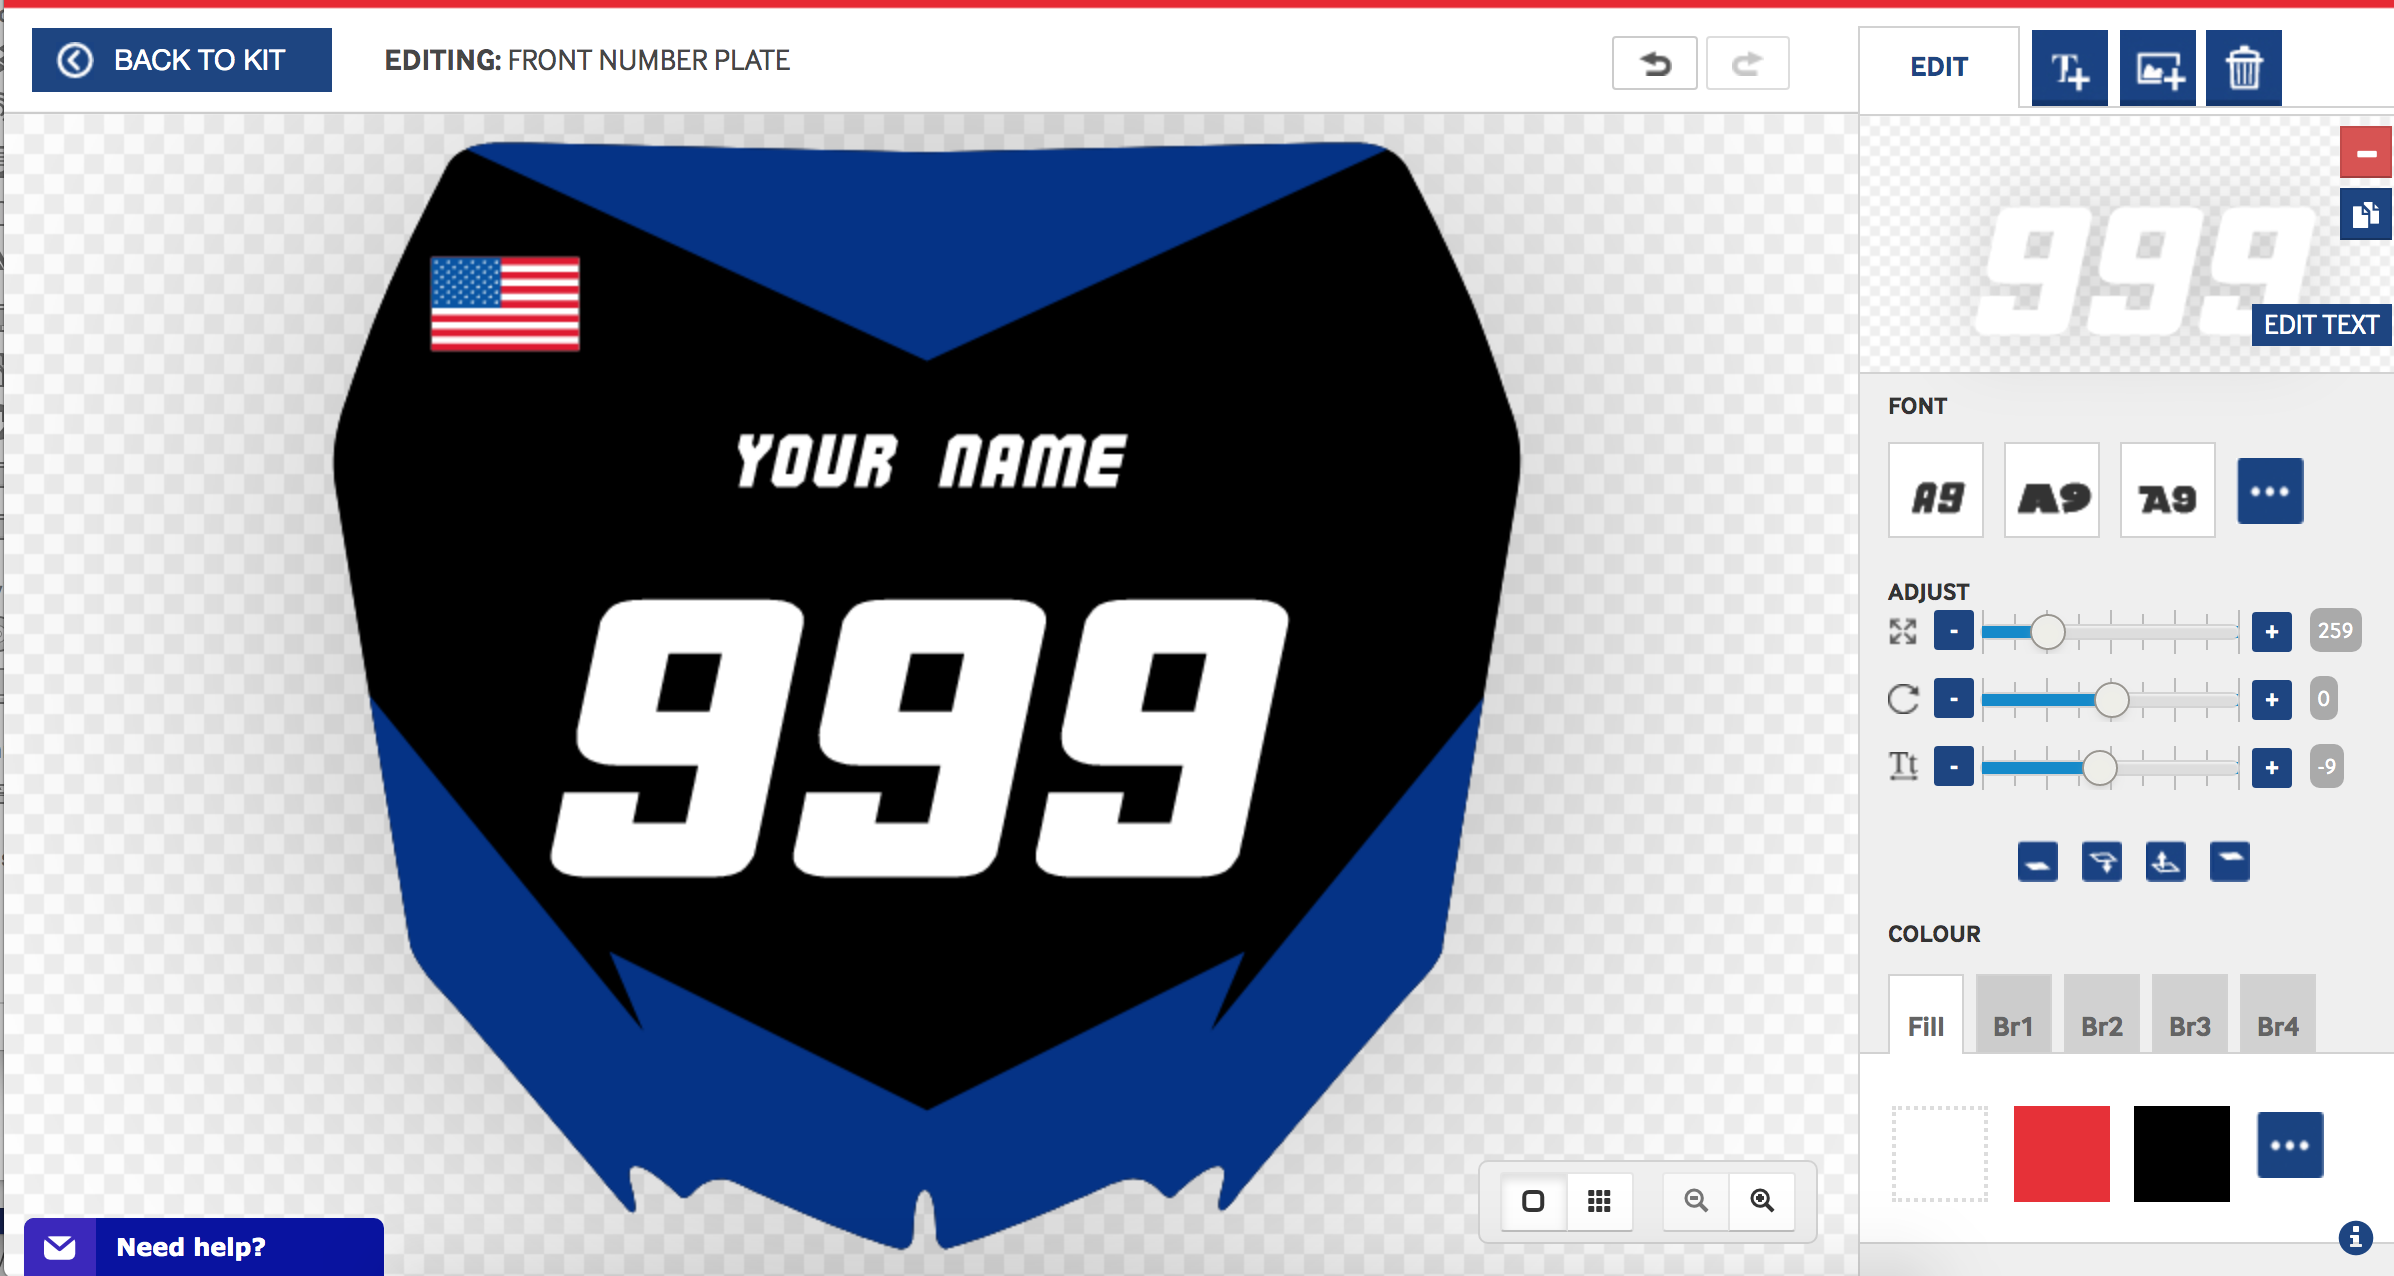The image size is (2394, 1276).
Task: Open the Add Text tool
Action: [2069, 67]
